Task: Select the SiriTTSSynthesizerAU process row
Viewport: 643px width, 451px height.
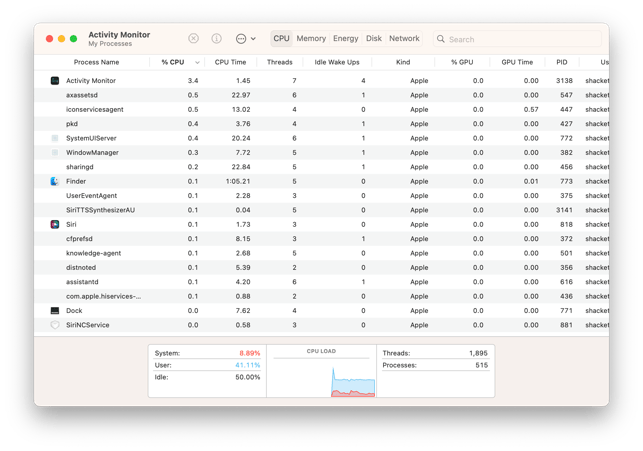Action: (322, 210)
